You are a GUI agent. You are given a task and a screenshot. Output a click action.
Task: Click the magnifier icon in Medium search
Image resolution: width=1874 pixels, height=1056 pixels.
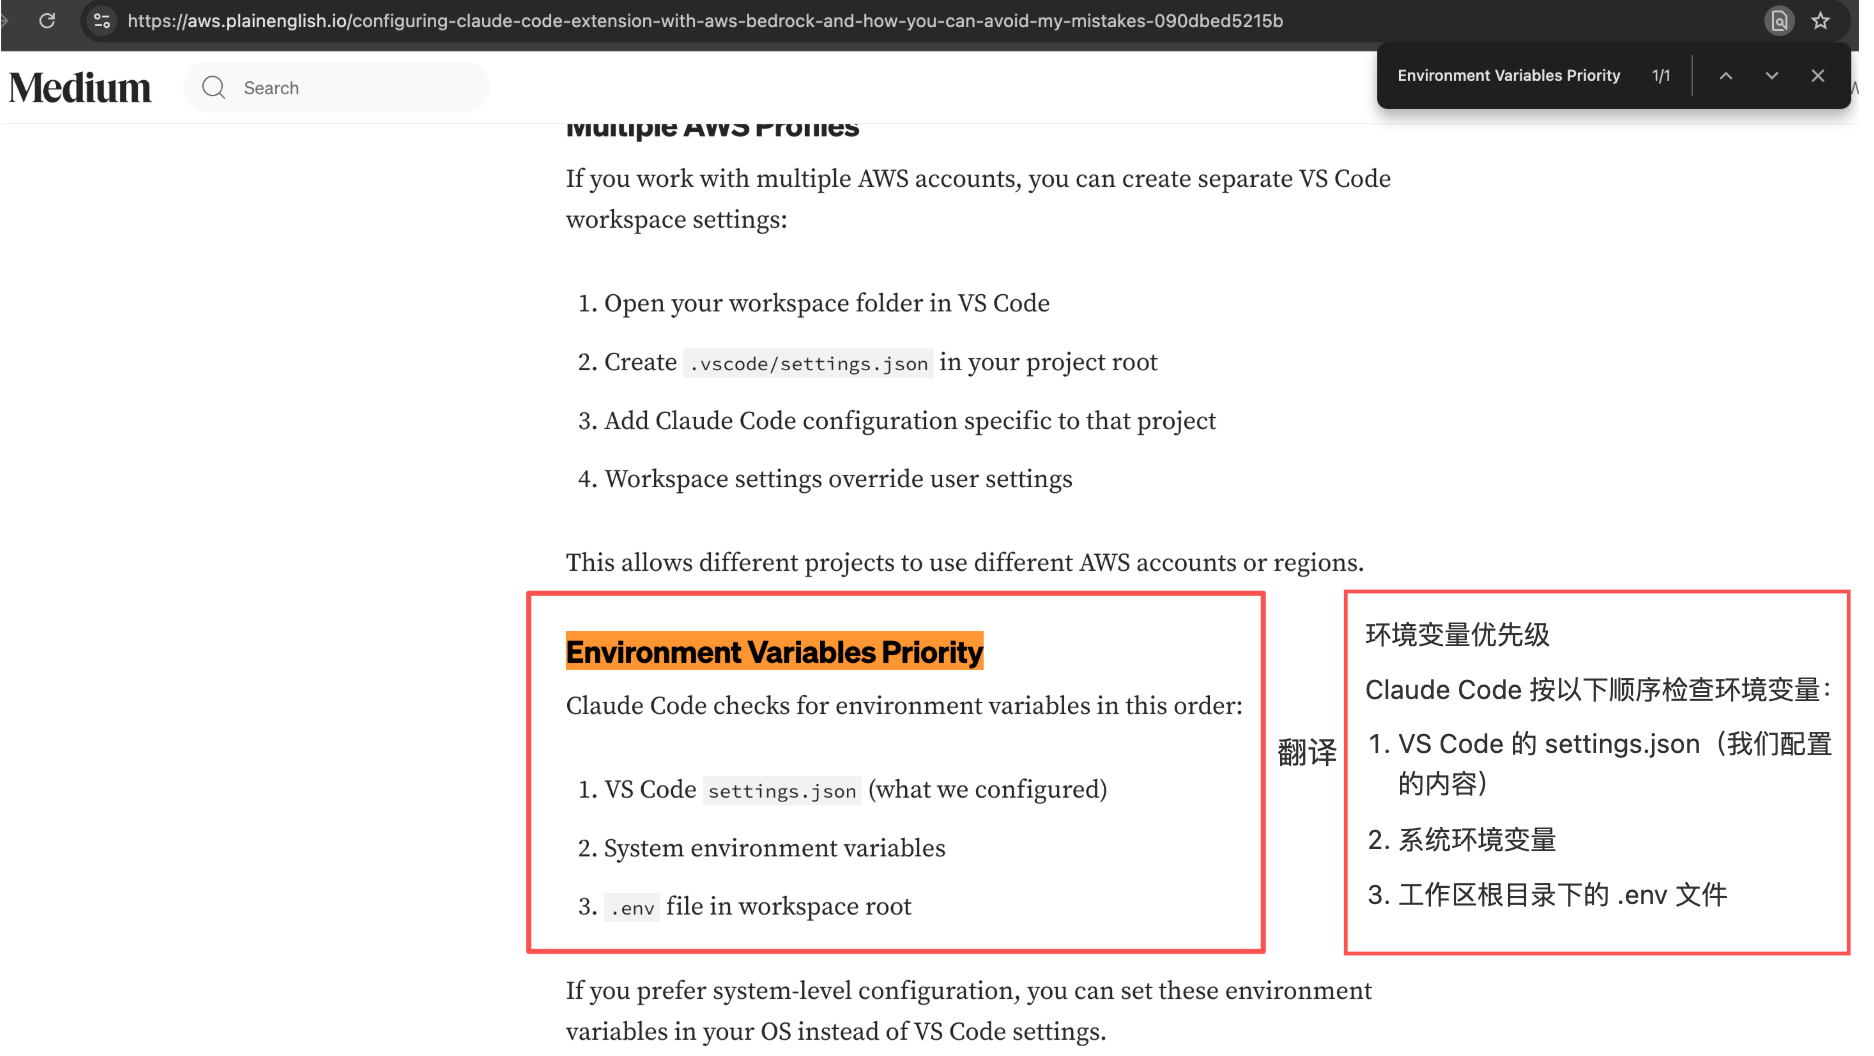(x=213, y=88)
